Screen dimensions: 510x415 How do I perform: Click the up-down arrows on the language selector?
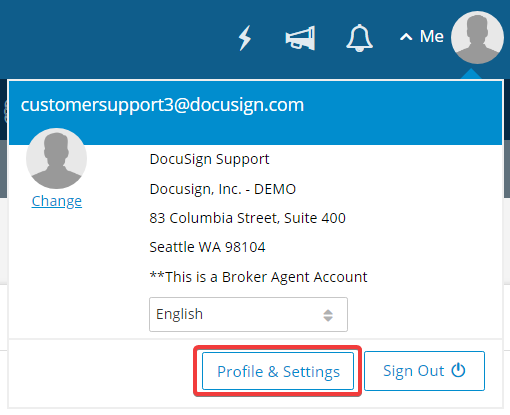pos(328,315)
